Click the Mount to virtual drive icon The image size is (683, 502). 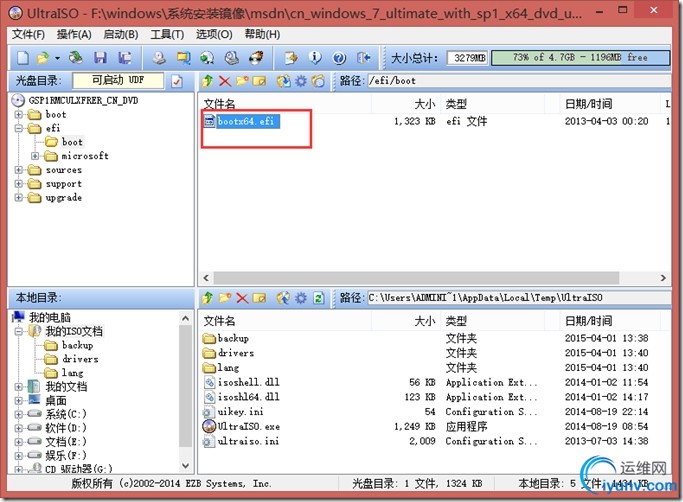coord(231,58)
